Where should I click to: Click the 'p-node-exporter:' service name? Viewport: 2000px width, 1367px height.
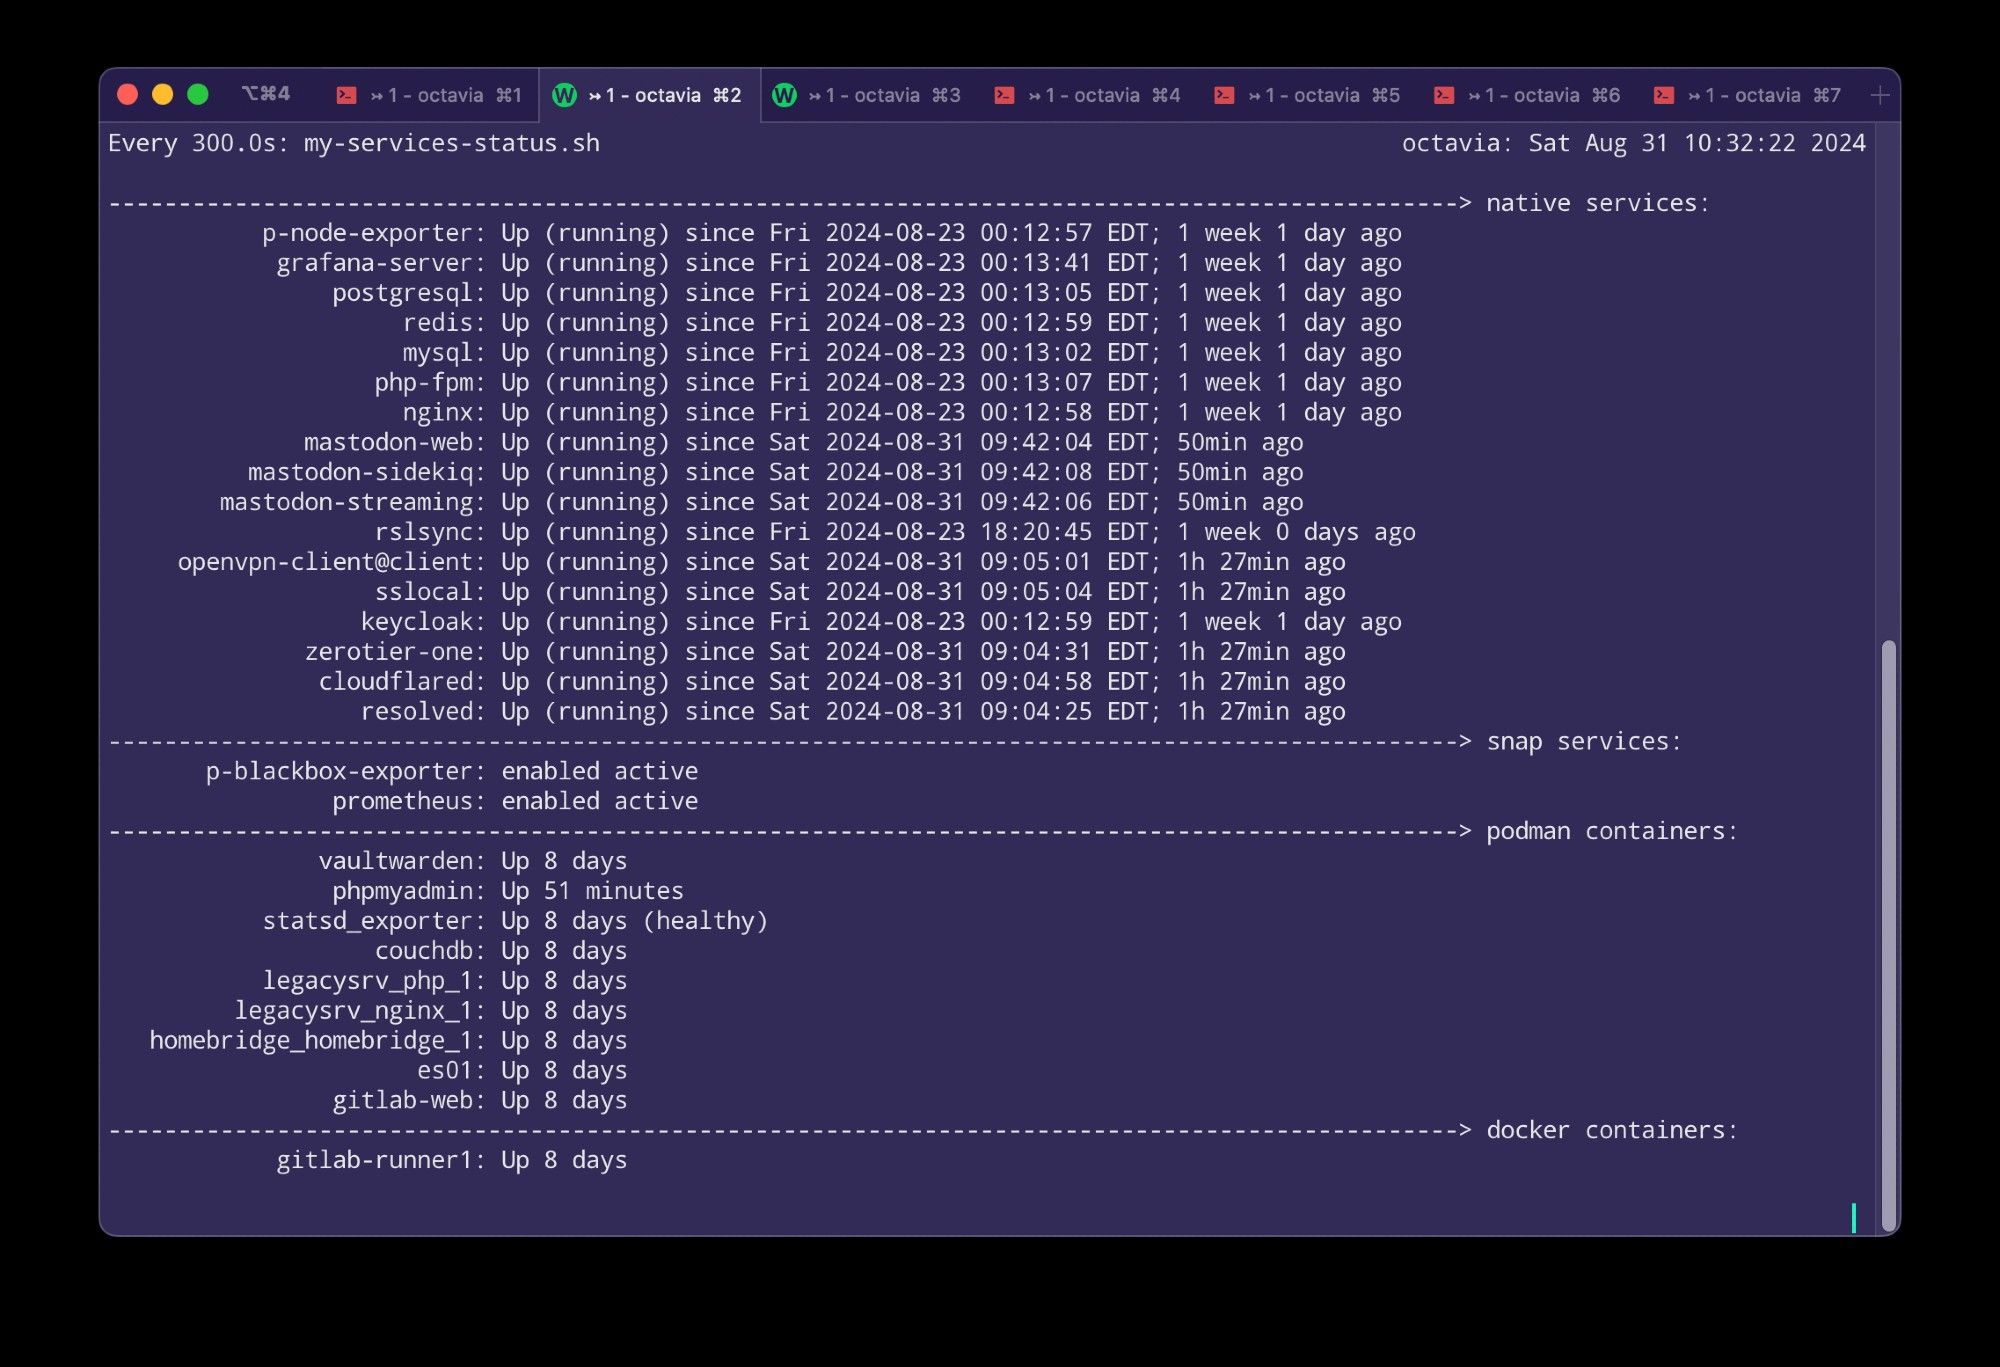(374, 233)
